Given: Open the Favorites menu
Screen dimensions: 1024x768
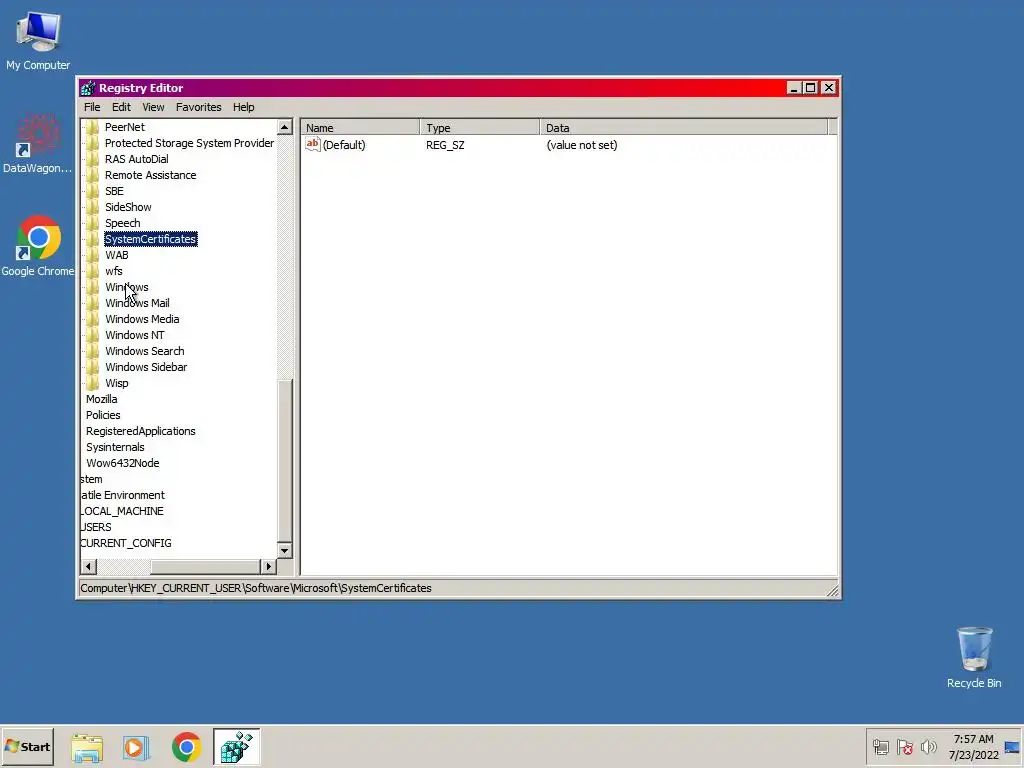Looking at the screenshot, I should click(x=199, y=107).
